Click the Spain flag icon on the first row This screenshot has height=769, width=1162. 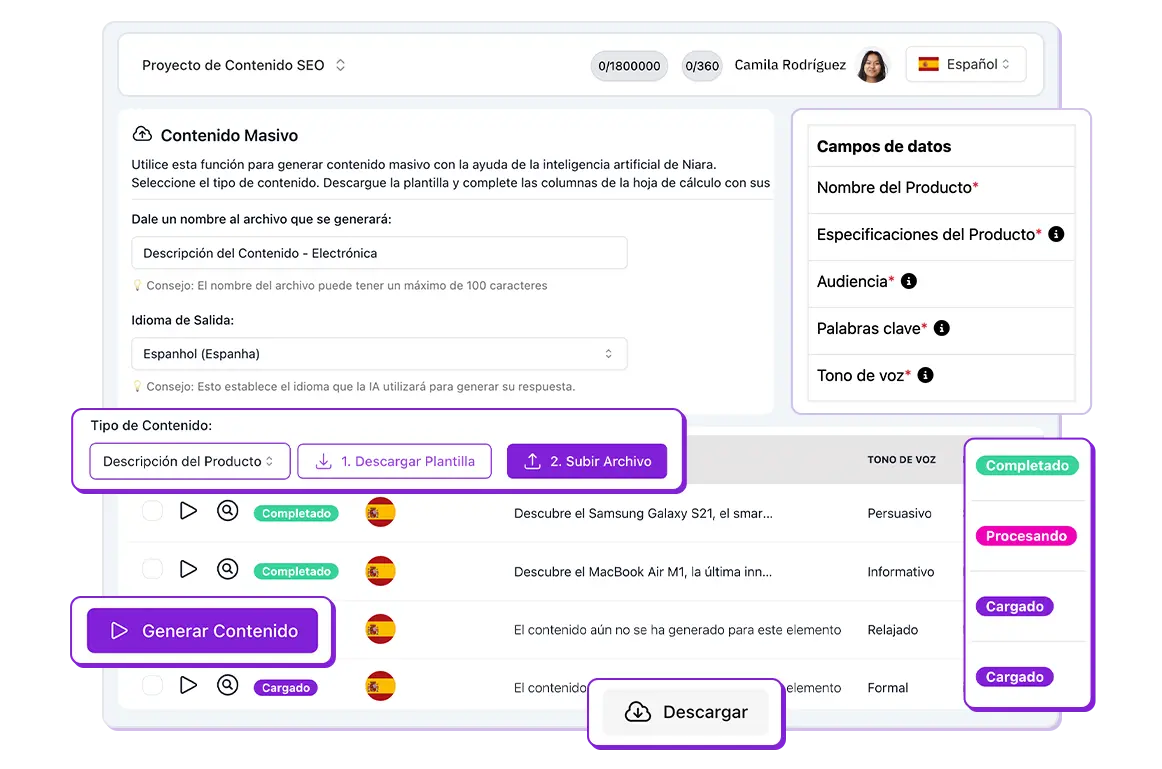click(381, 513)
